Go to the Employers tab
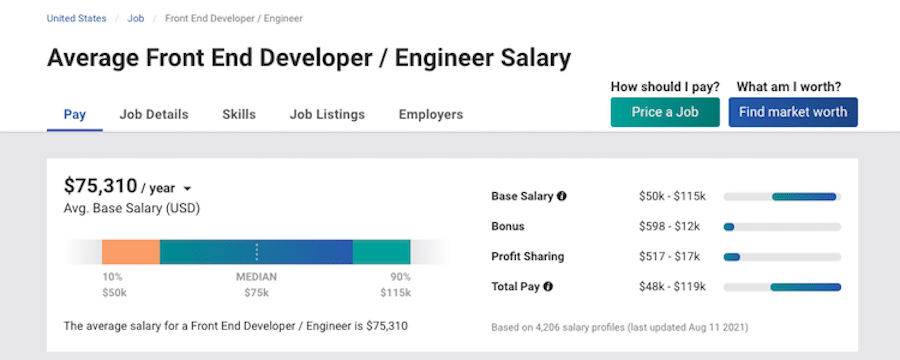Viewport: 900px width, 360px height. (x=431, y=114)
